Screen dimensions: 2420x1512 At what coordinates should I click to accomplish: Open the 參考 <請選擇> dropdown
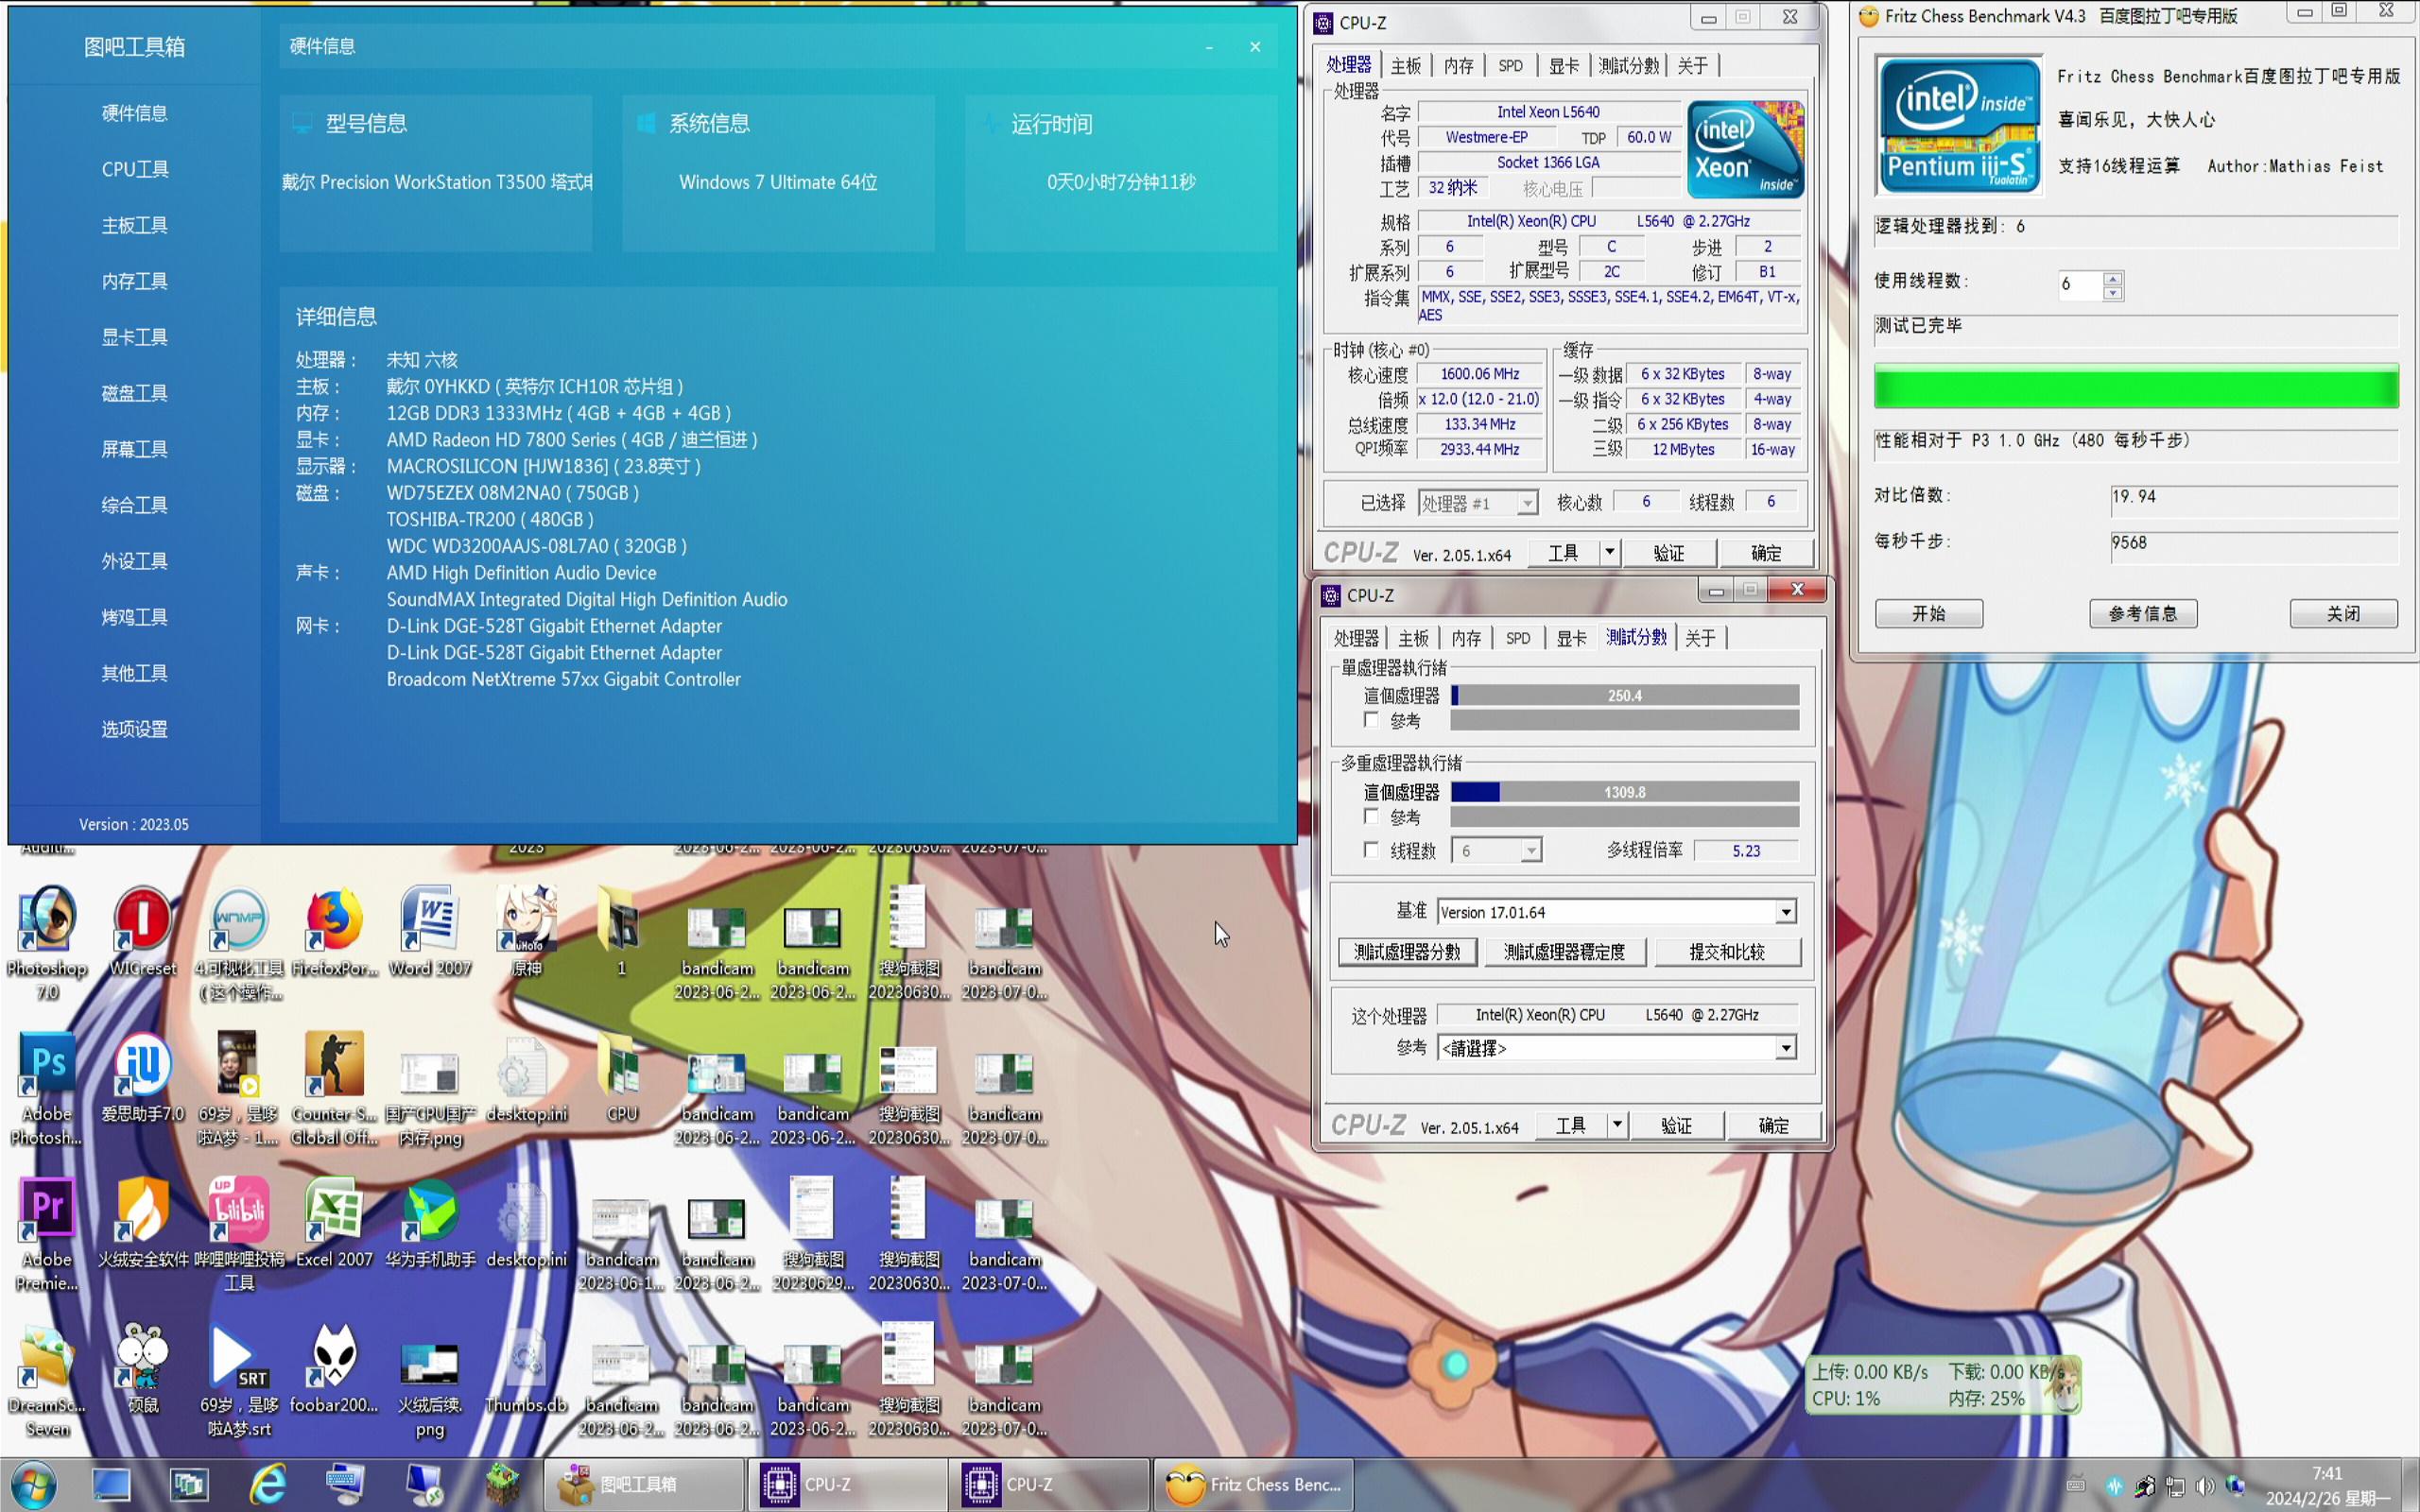pyautogui.click(x=1616, y=1048)
